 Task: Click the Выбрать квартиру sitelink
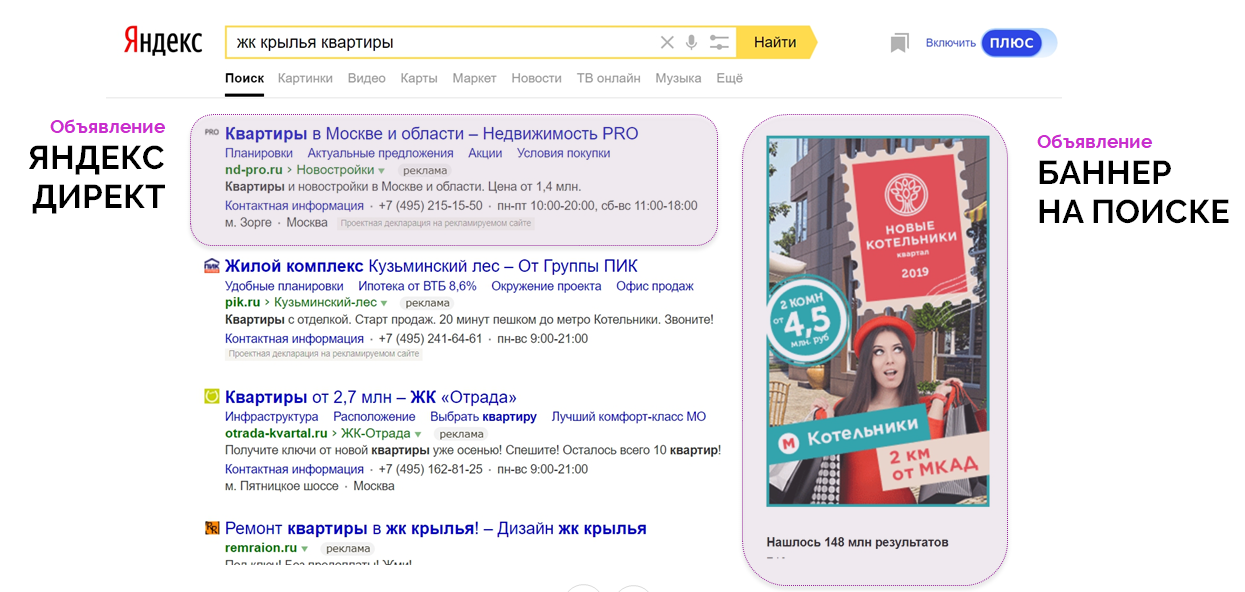pos(483,417)
